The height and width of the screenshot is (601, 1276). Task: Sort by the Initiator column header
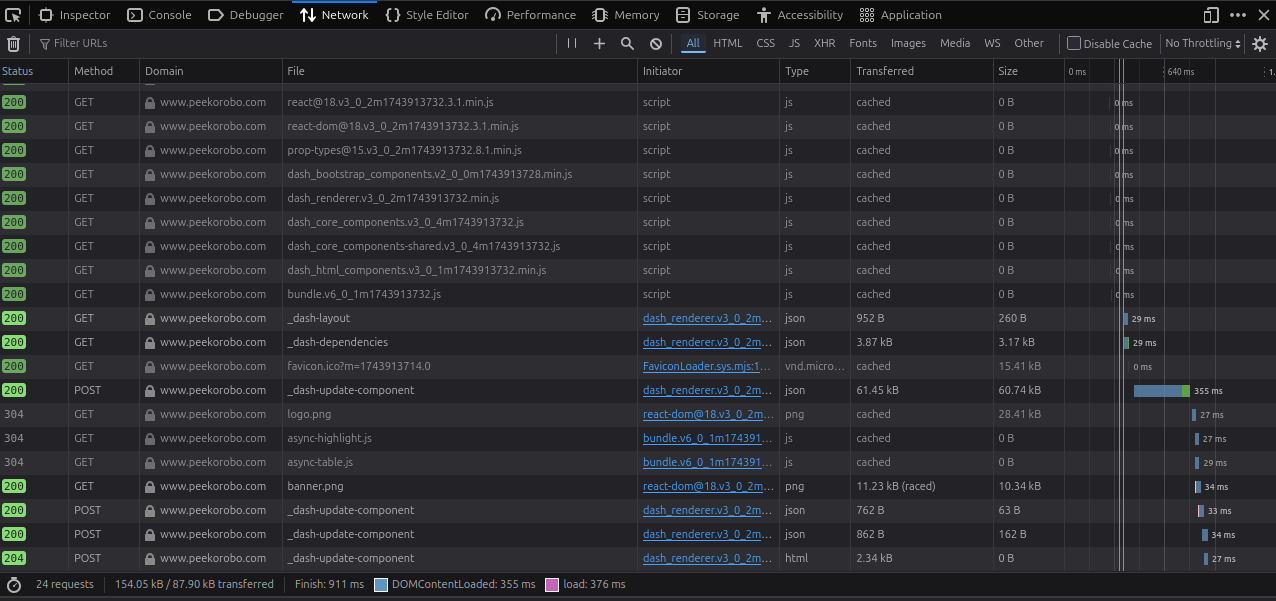click(x=708, y=71)
